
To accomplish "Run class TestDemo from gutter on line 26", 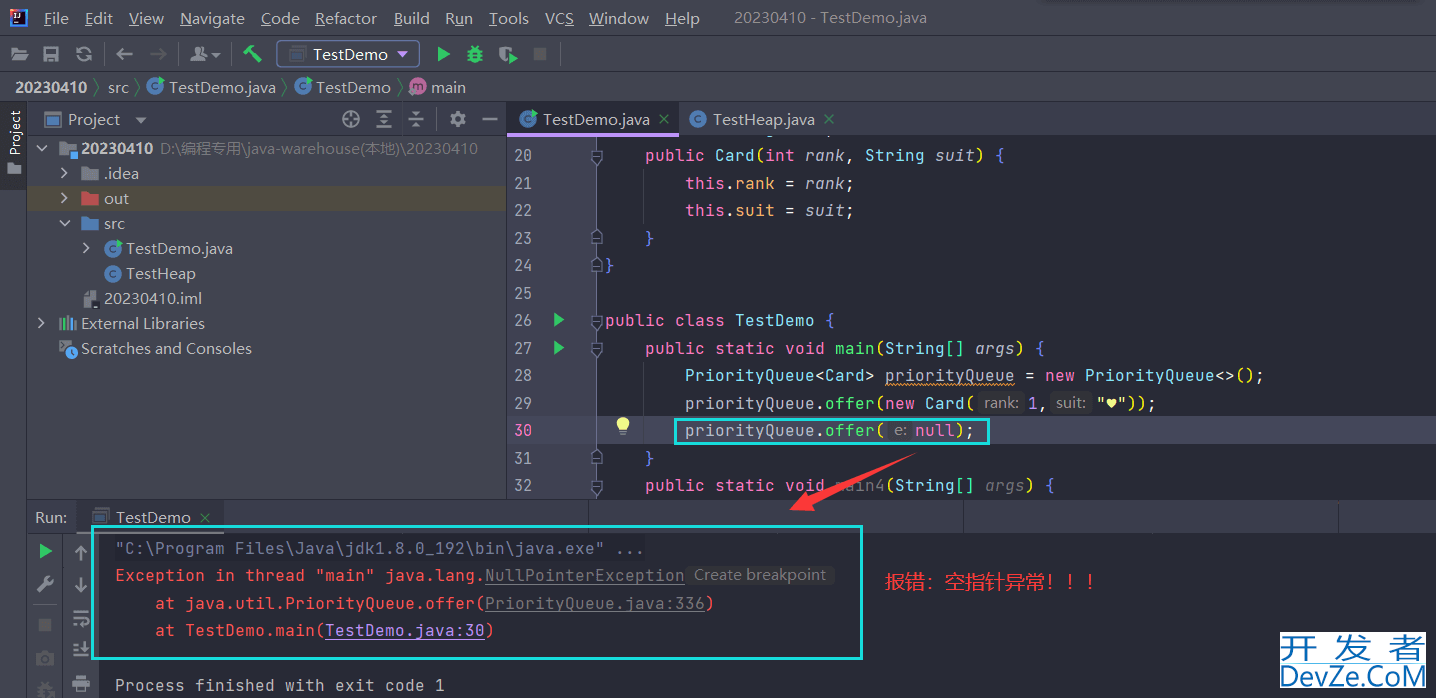I will pyautogui.click(x=559, y=320).
